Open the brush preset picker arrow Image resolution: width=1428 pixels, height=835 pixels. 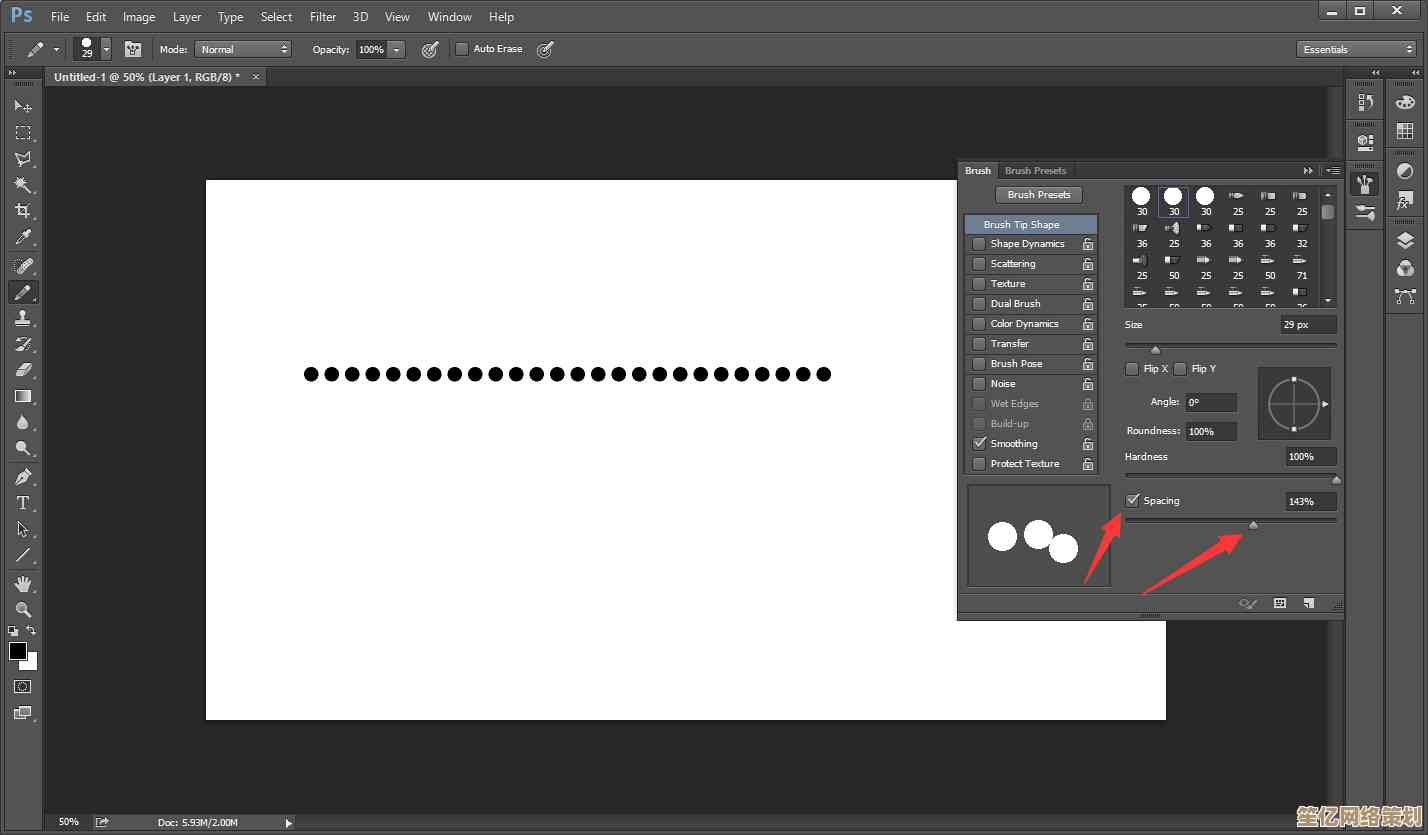[x=106, y=49]
